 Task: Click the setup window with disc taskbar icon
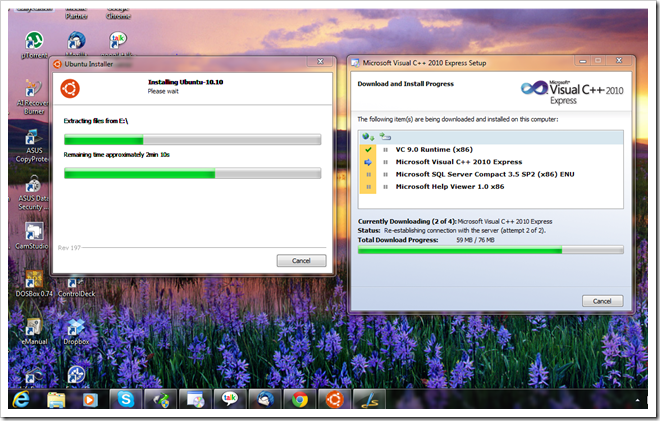pyautogui.click(x=195, y=399)
